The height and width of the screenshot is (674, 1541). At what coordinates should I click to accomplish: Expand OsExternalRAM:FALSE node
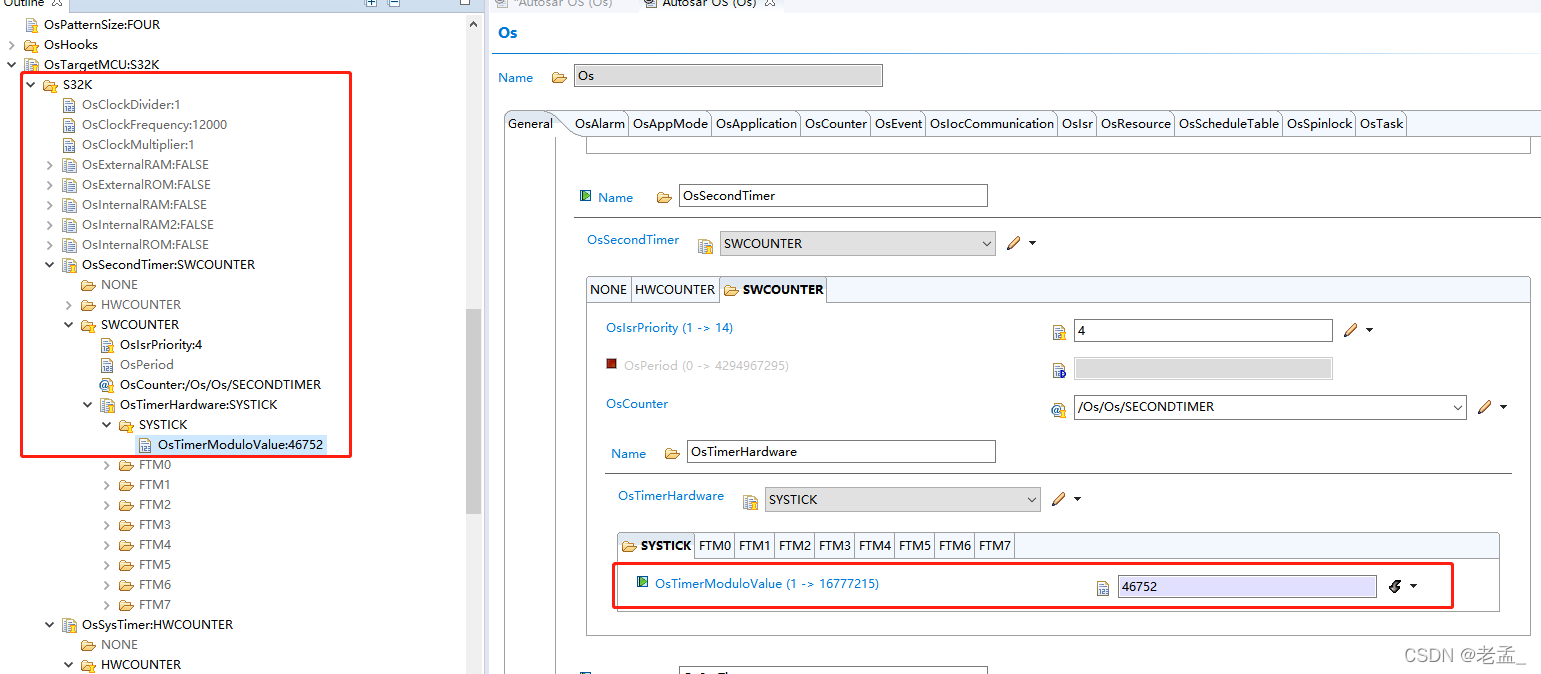coord(50,165)
